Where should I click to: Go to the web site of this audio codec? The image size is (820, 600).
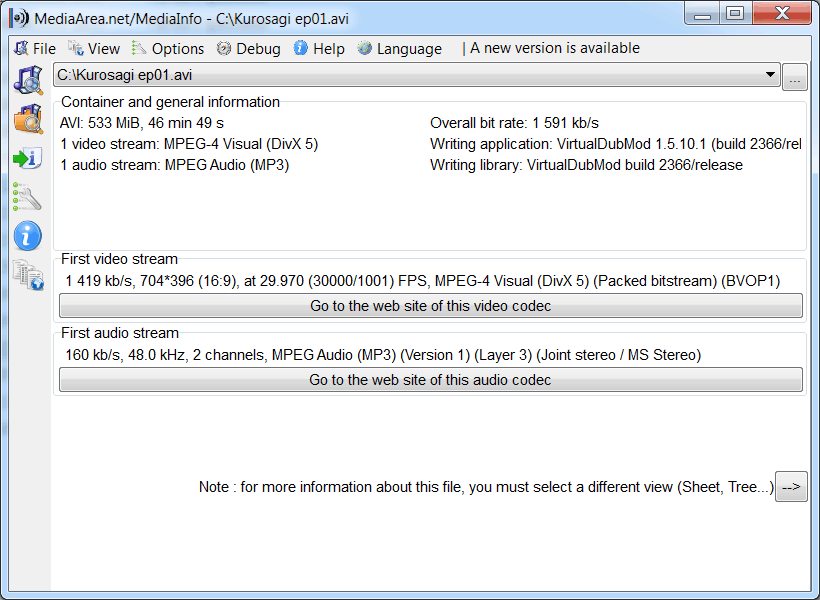430,380
